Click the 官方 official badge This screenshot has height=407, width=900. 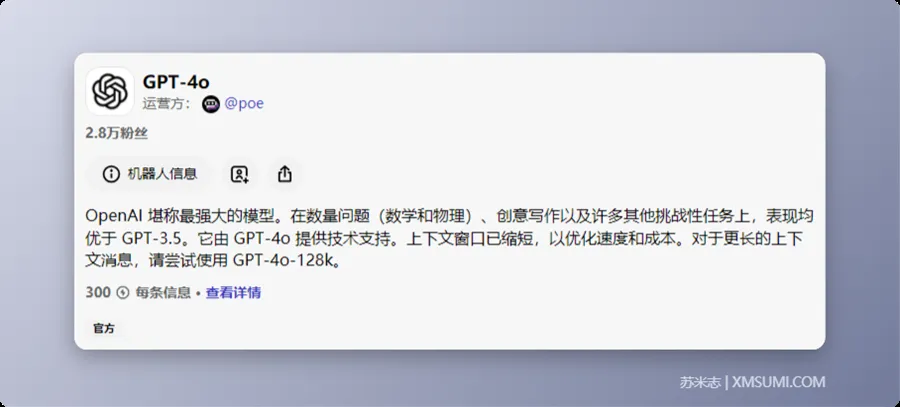tap(104, 328)
